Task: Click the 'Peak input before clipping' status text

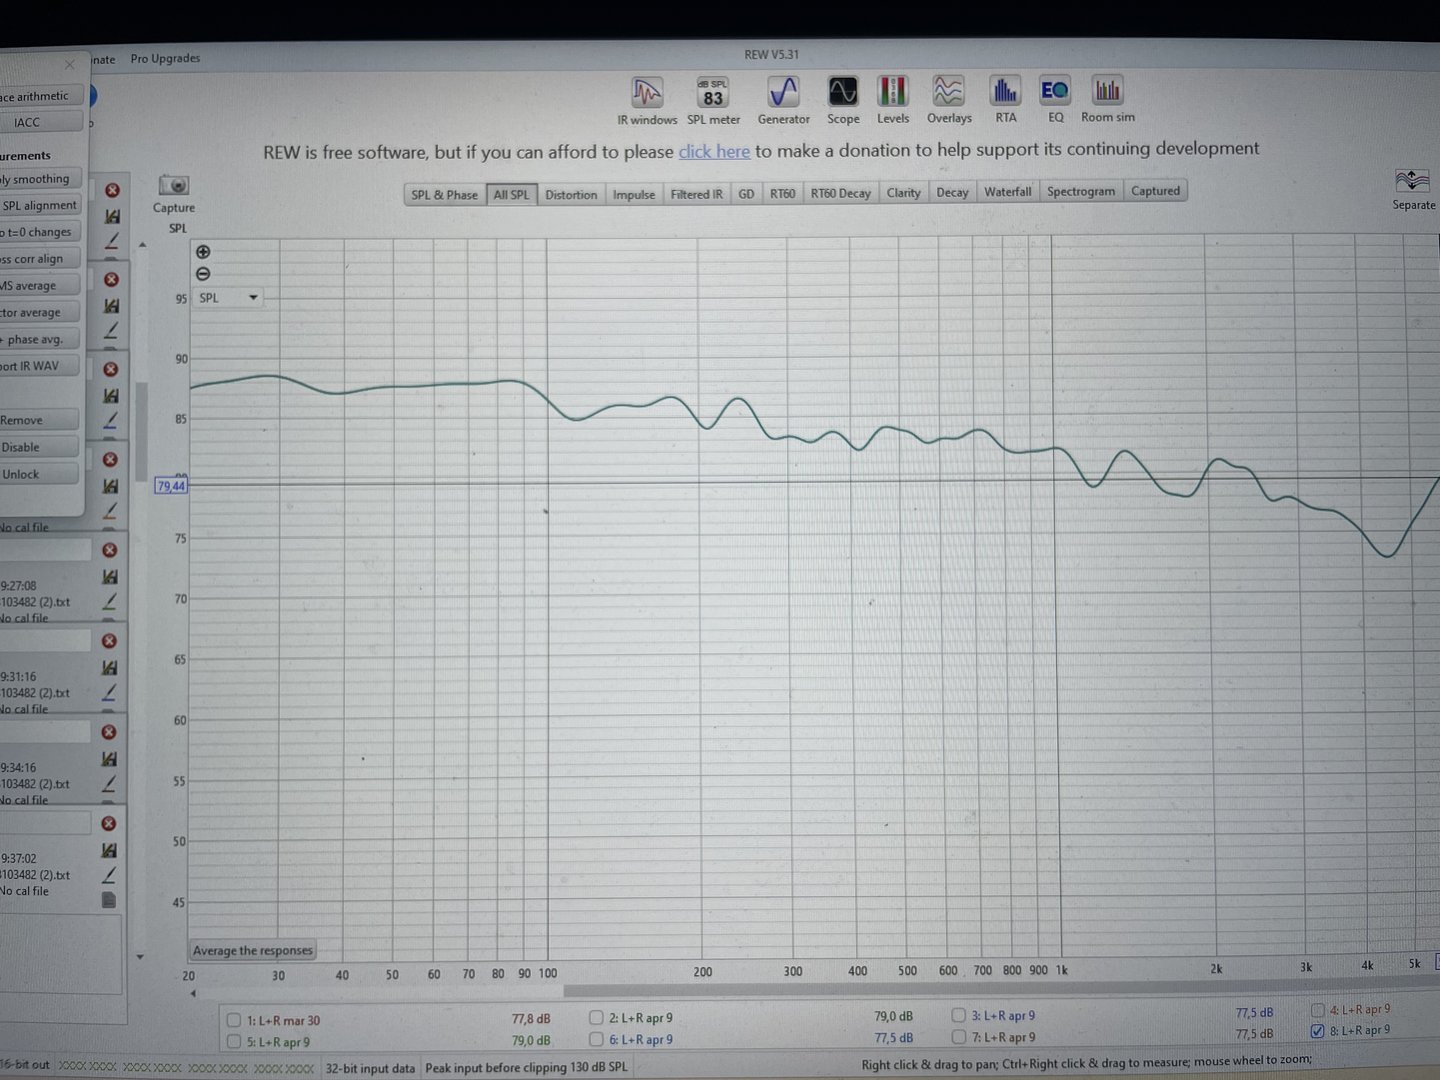Action: pyautogui.click(x=527, y=1067)
